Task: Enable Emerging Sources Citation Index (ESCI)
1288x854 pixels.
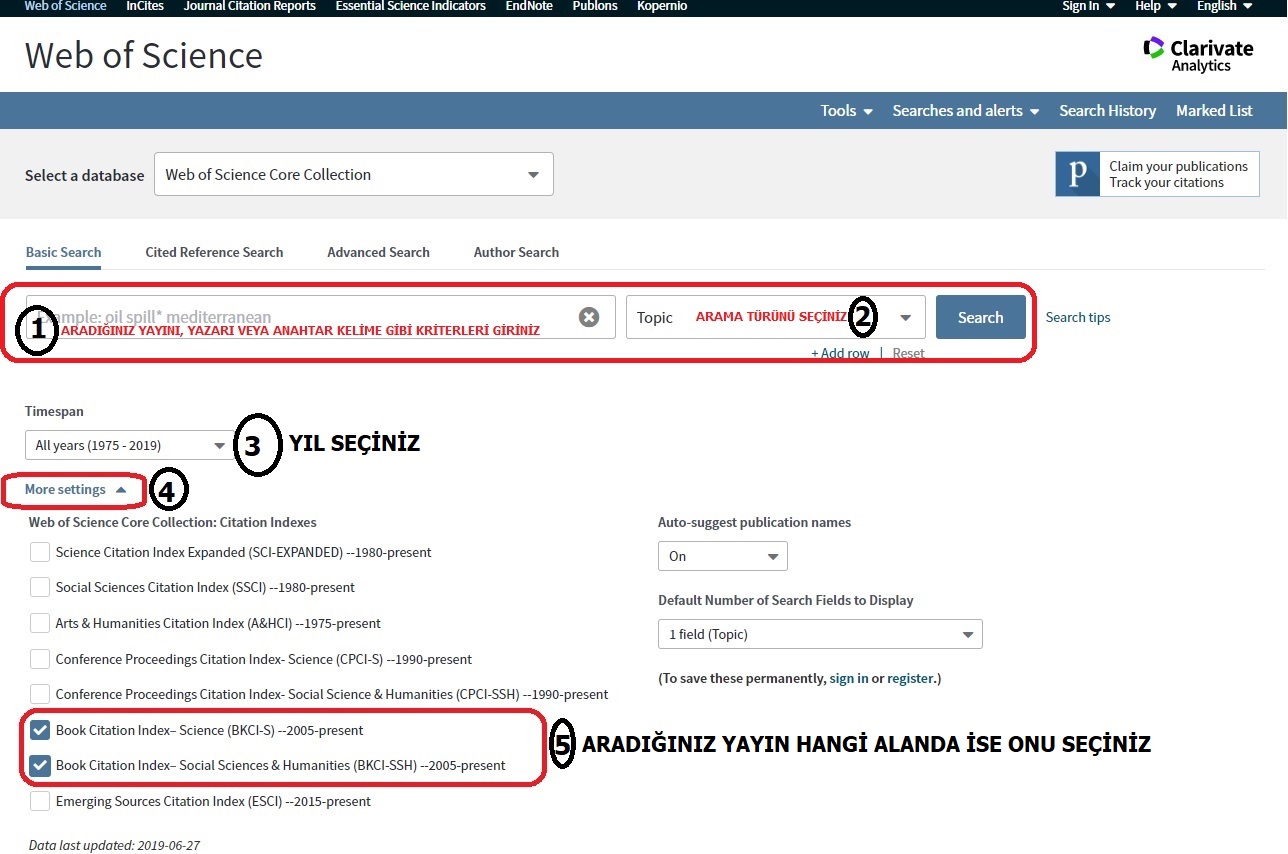Action: coord(39,801)
